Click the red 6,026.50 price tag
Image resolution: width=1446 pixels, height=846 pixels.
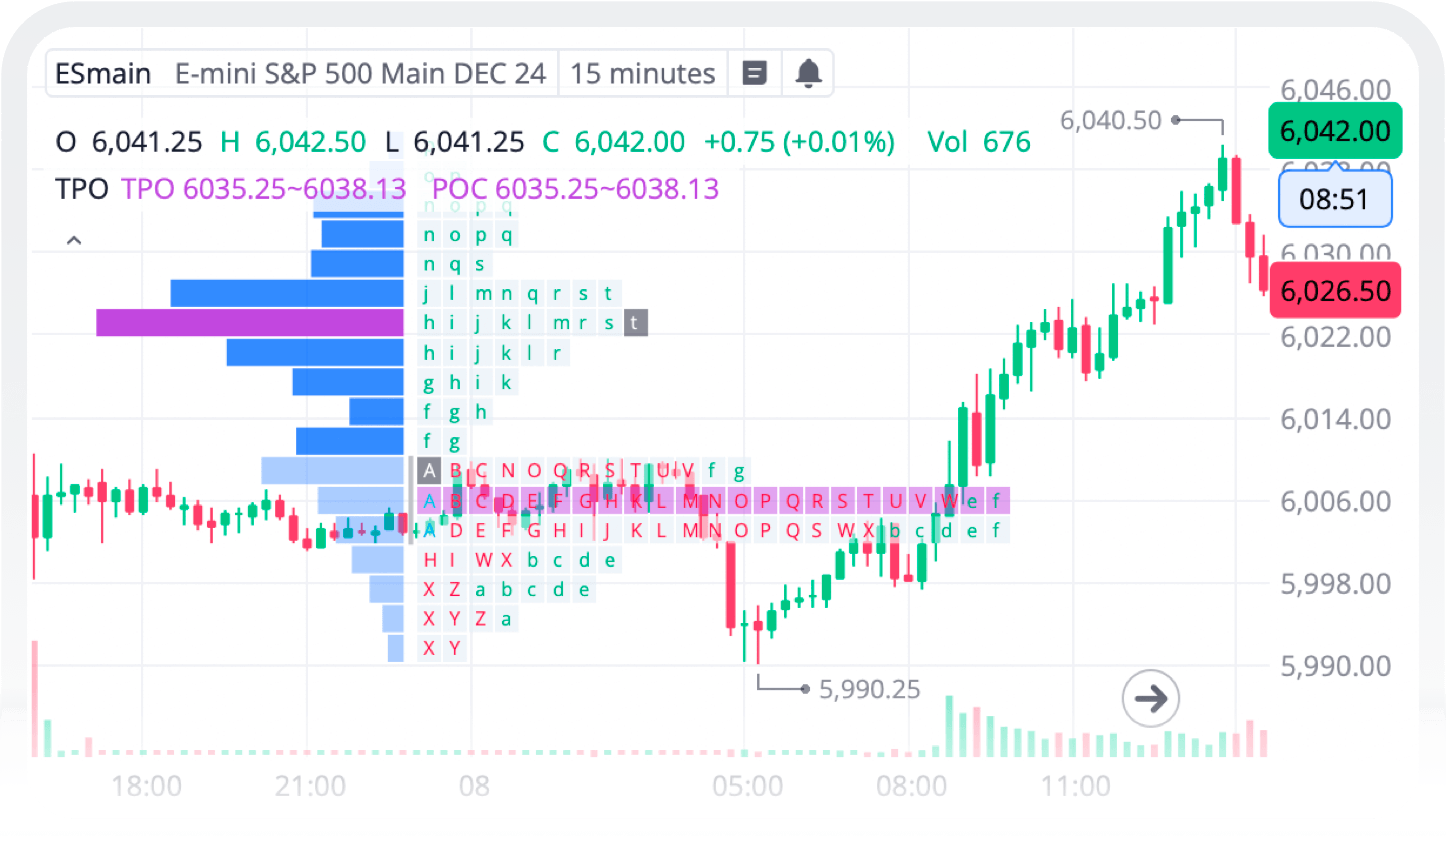coord(1335,291)
